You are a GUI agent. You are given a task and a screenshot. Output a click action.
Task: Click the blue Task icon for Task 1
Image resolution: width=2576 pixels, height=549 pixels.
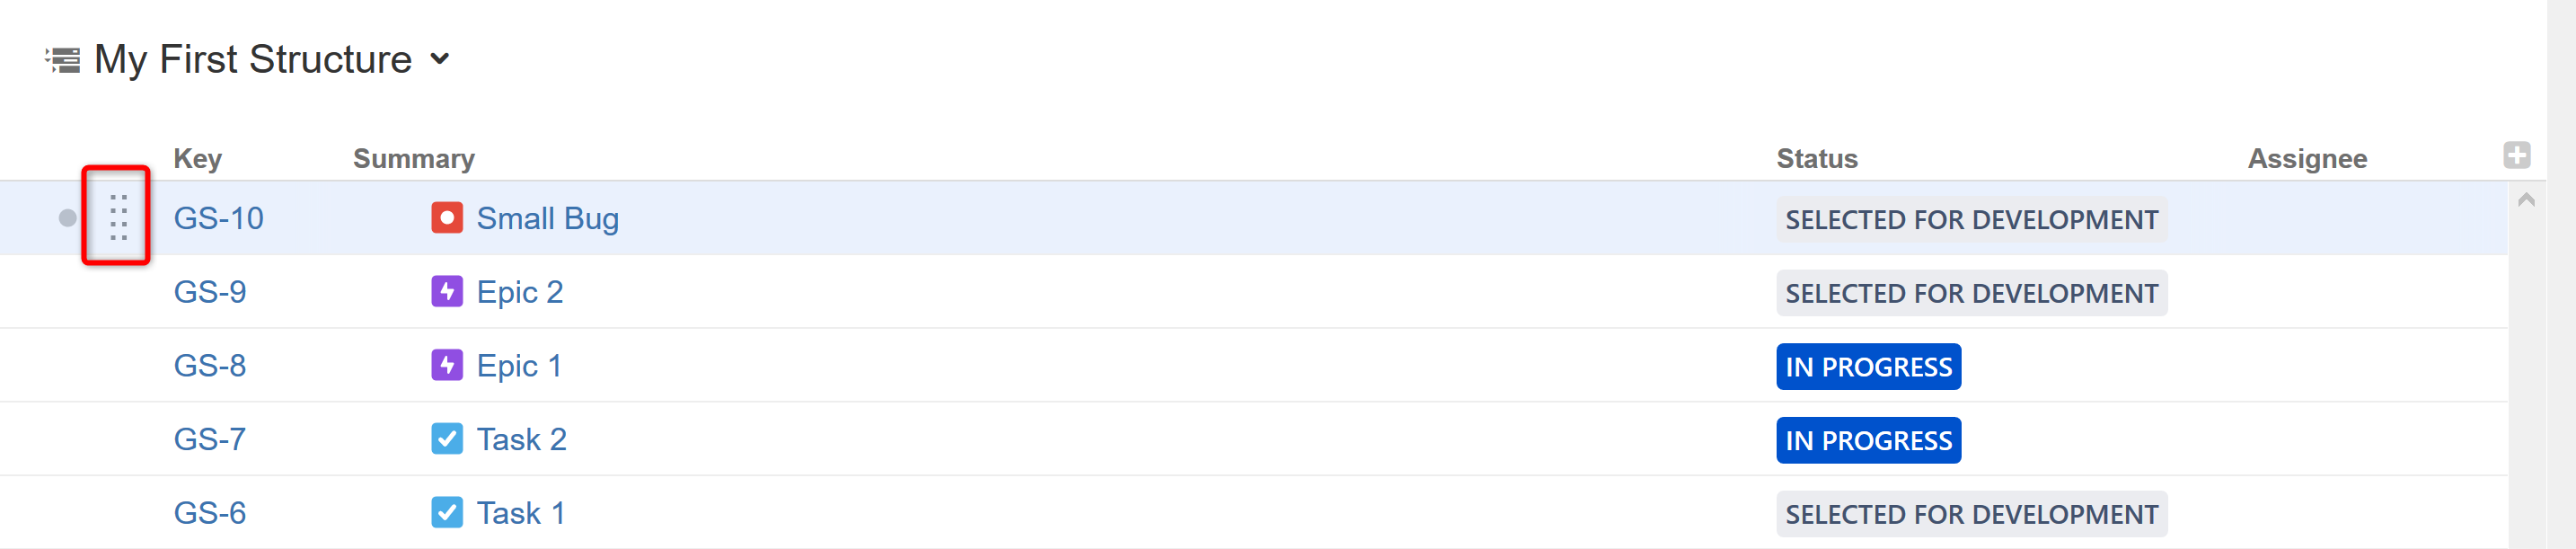click(x=446, y=513)
